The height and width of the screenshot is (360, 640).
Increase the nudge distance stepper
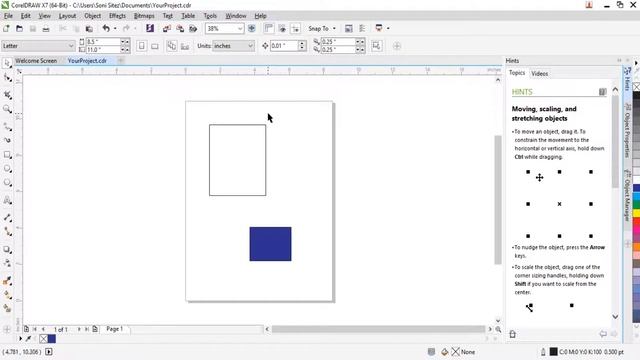click(302, 43)
